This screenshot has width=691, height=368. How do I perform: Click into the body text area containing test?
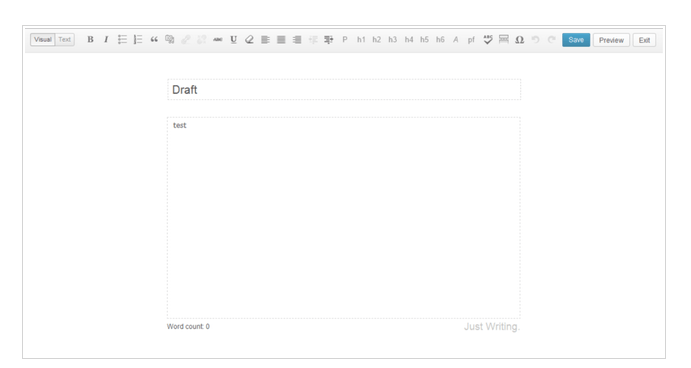click(344, 218)
